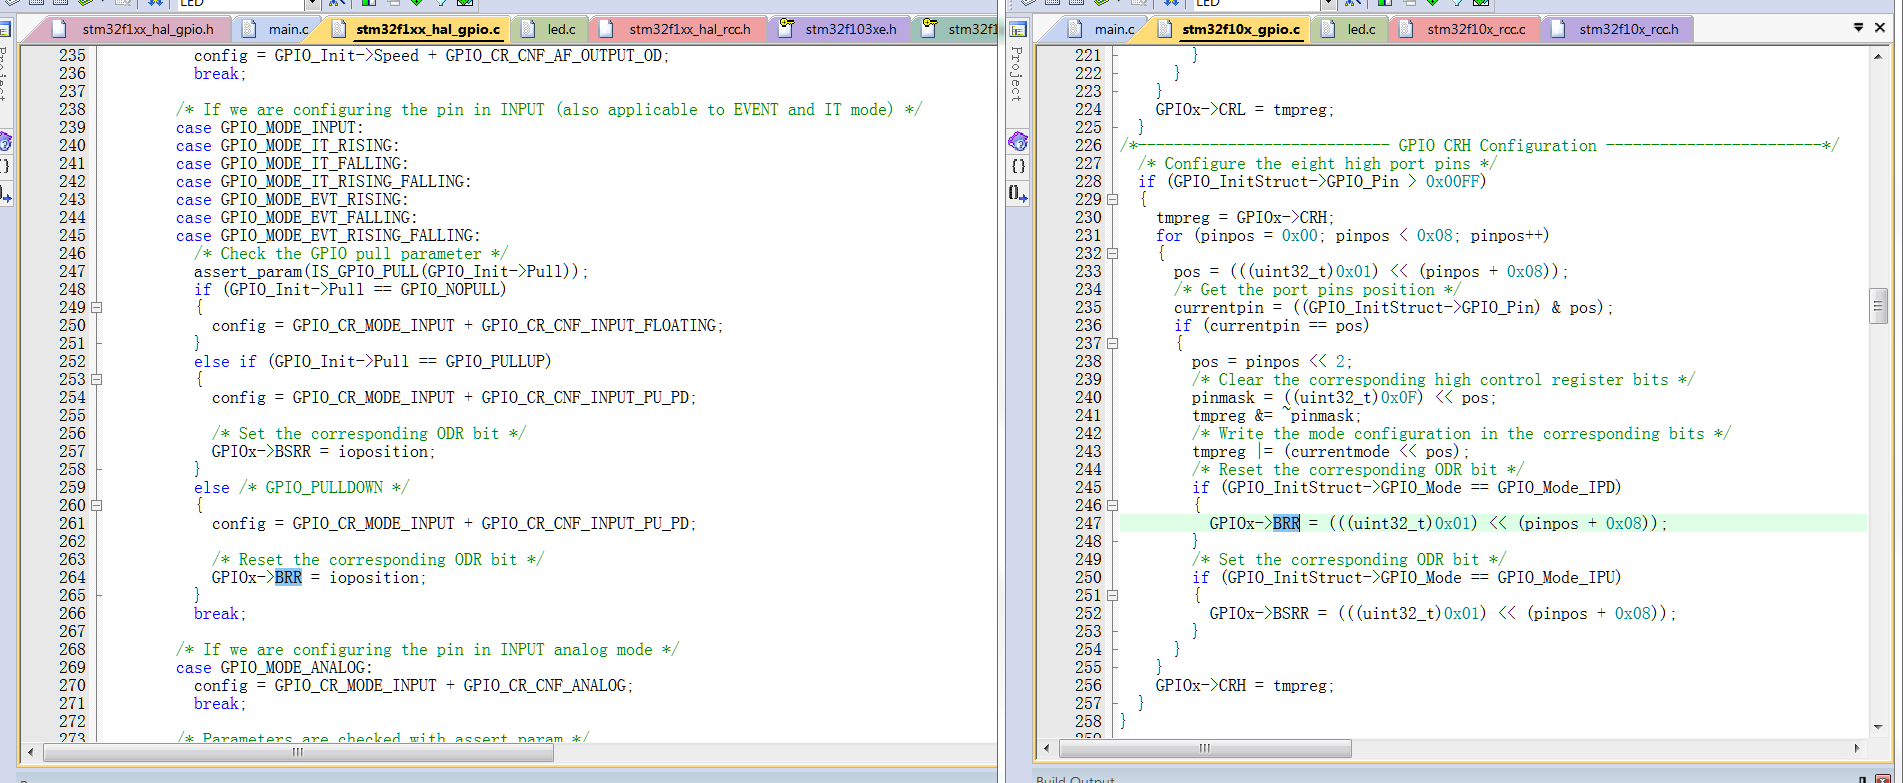The image size is (1903, 783).
Task: Click 'case GPIO_MODE_INPUT:' on line 239
Action: (x=270, y=128)
